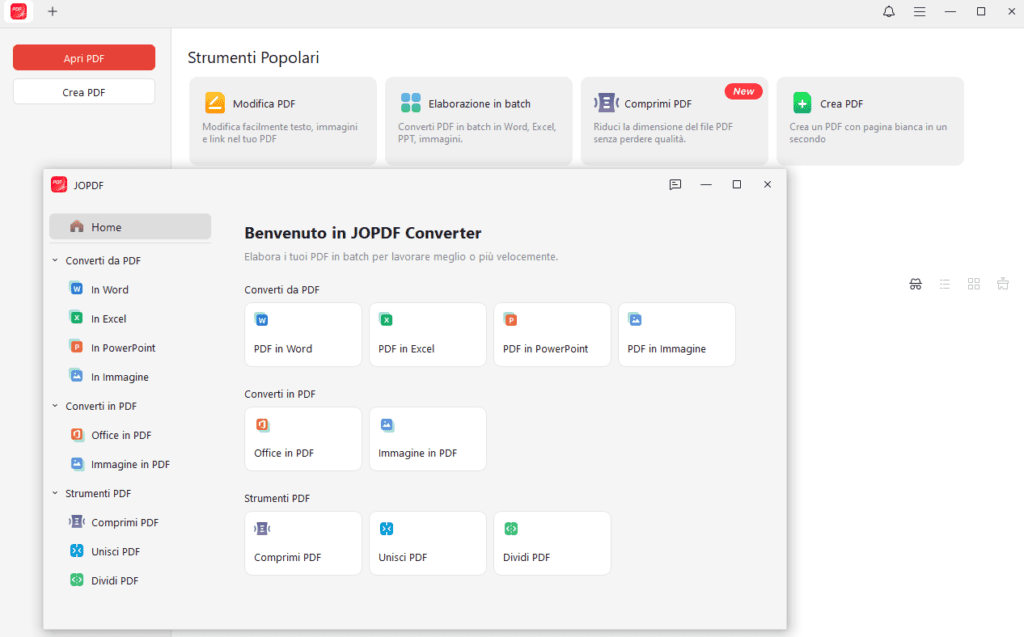Open a new tab with the plus icon

(x=52, y=11)
